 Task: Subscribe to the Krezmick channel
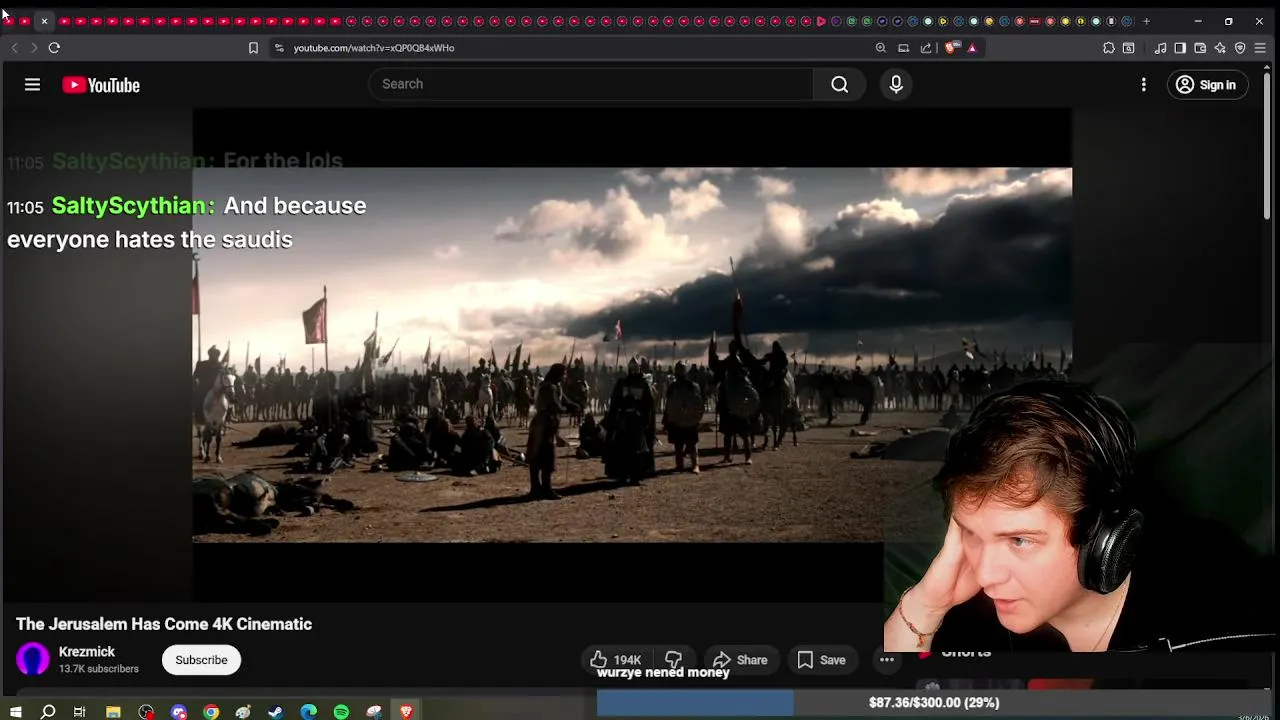tap(201, 660)
